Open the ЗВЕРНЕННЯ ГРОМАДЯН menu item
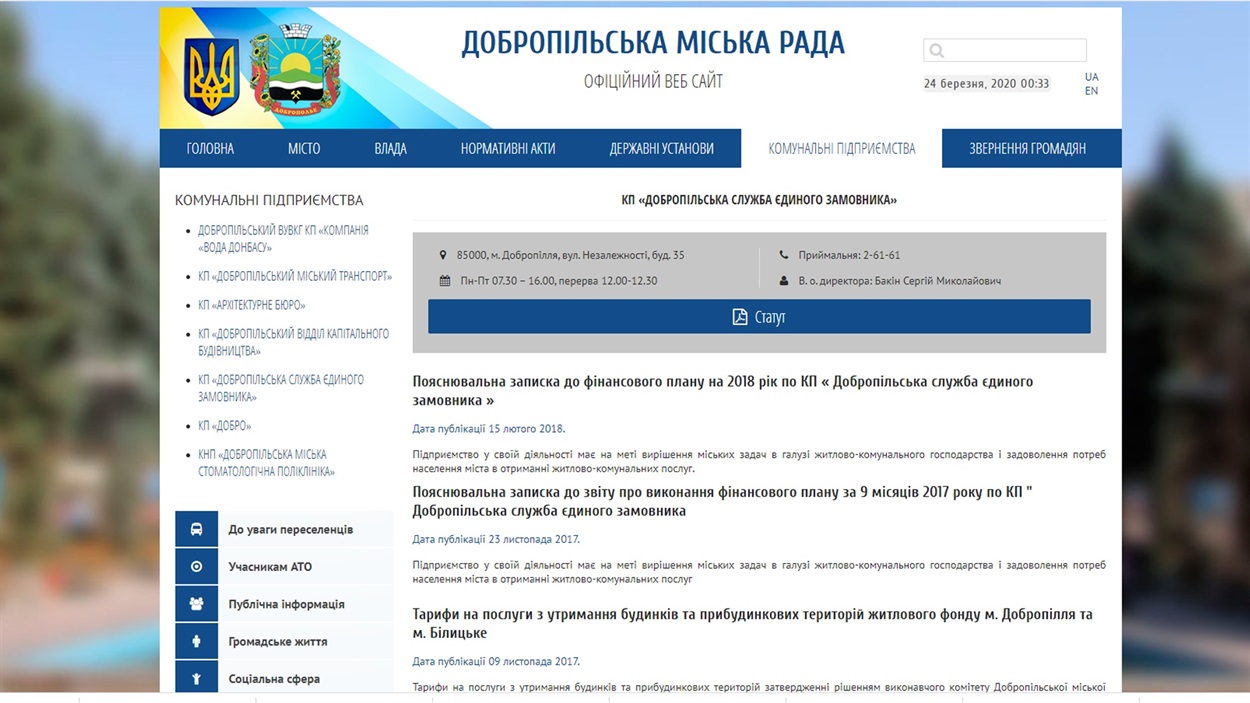Viewport: 1250px width, 703px height. pyautogui.click(x=1027, y=148)
